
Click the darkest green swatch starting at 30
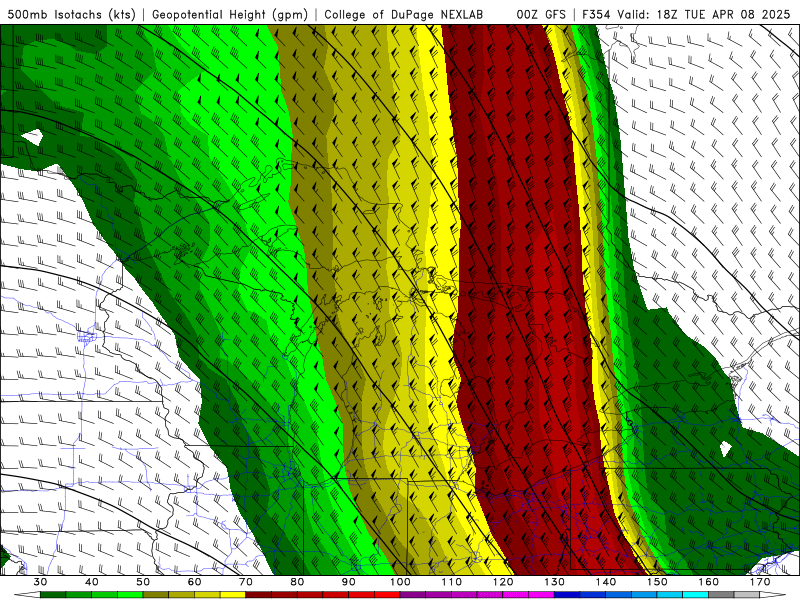click(x=53, y=595)
